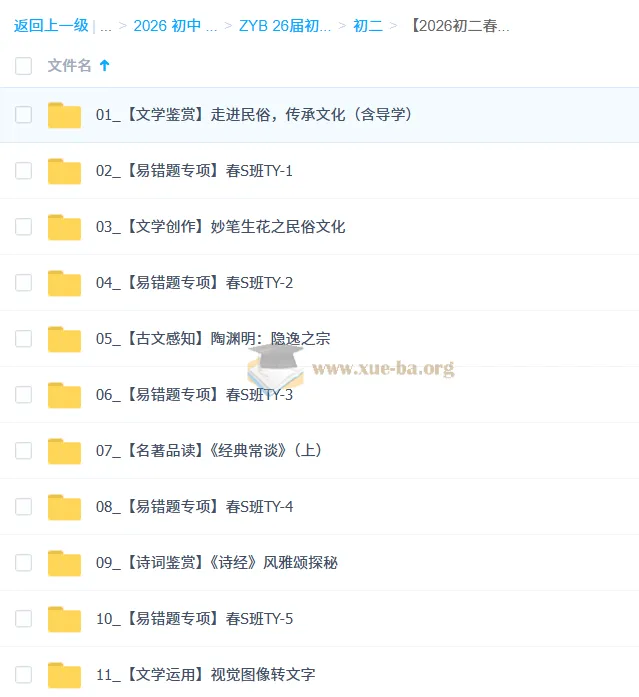Screen dimensions: 639x697
Task: Tick checkbox for 08_【易错题专项】春S班TY-4
Action: pyautogui.click(x=23, y=507)
